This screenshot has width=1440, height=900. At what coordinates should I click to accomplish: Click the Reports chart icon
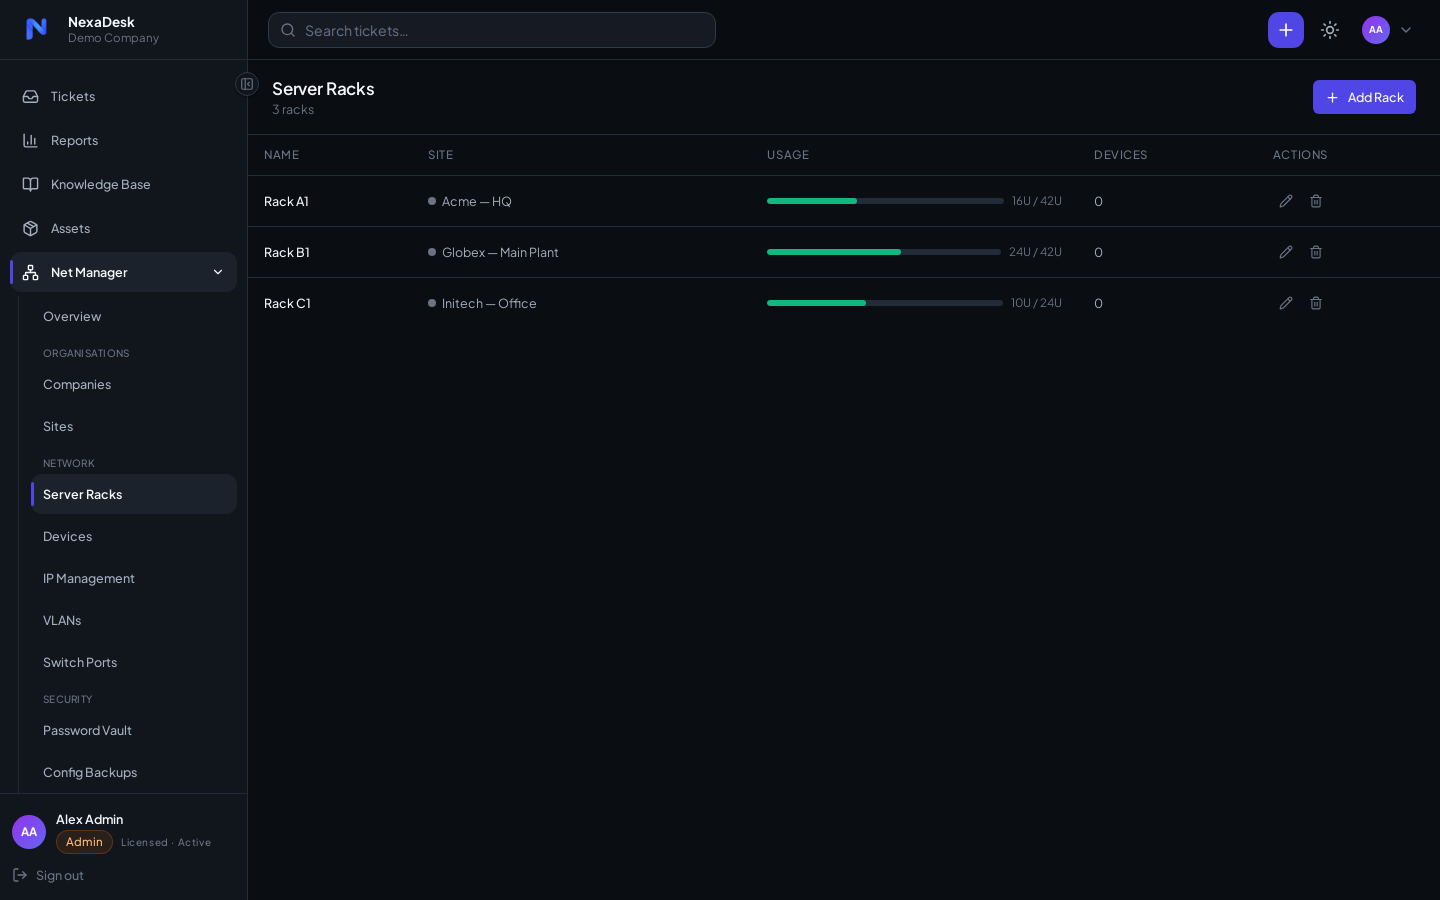tap(31, 141)
